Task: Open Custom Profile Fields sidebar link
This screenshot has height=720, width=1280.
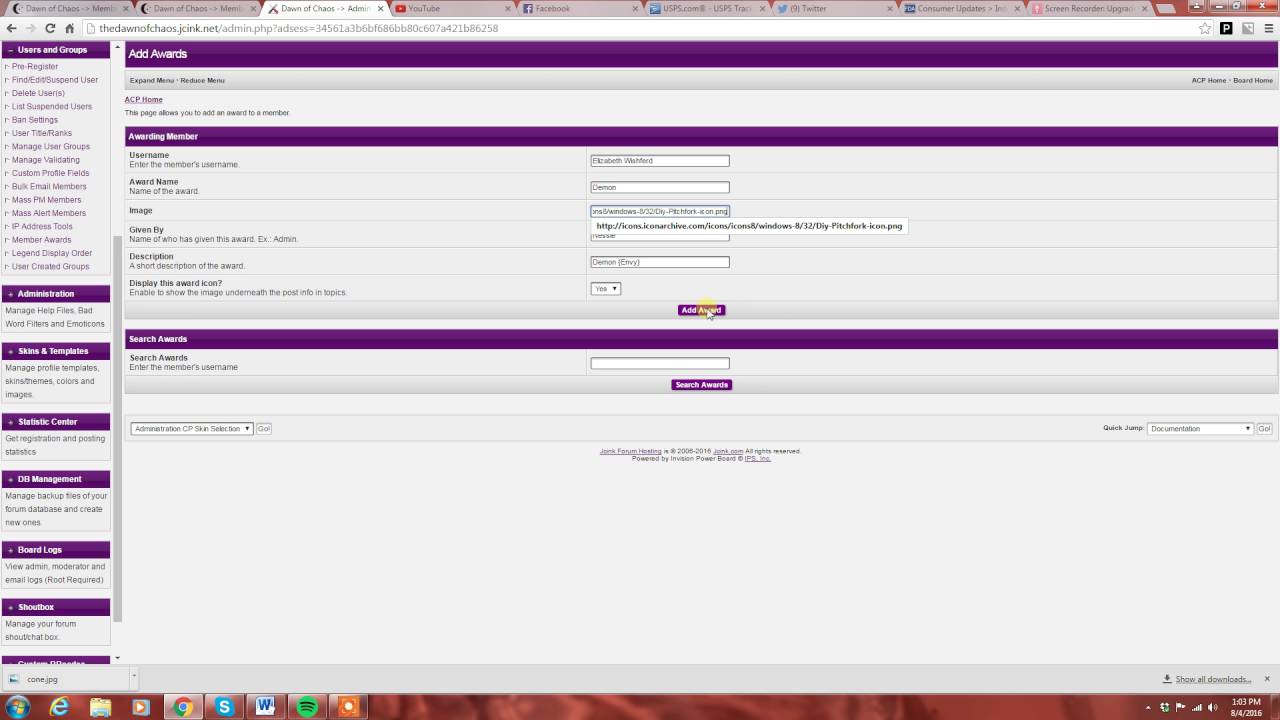Action: point(50,173)
